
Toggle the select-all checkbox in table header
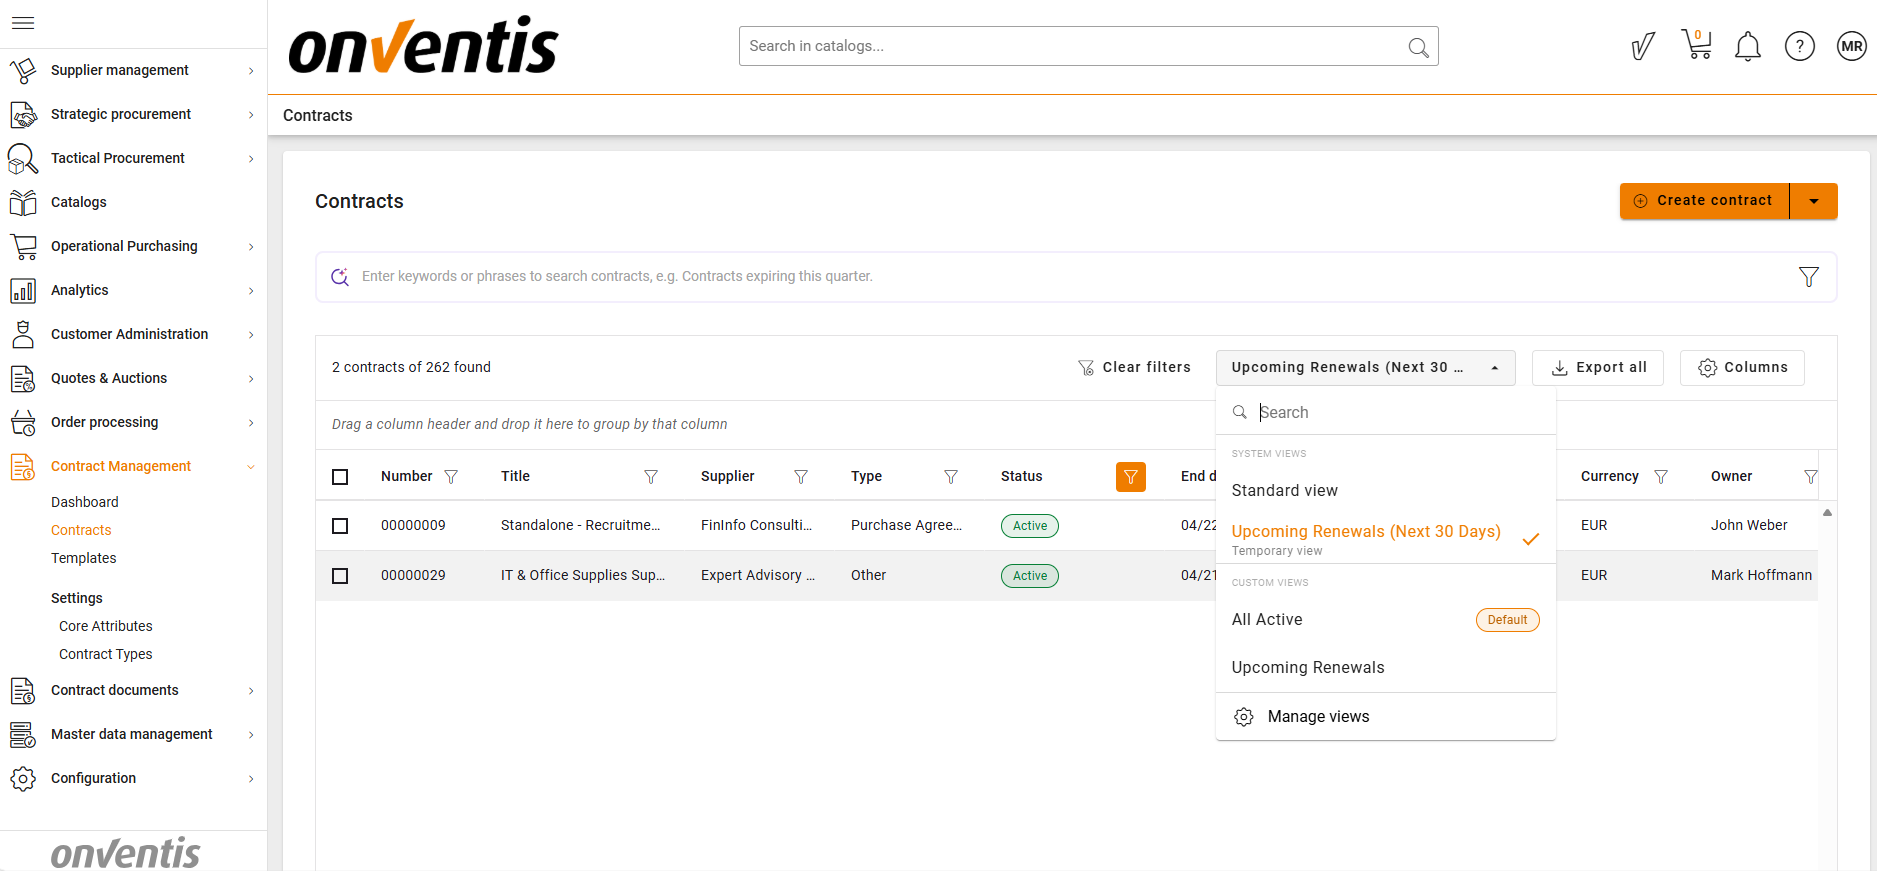340,477
